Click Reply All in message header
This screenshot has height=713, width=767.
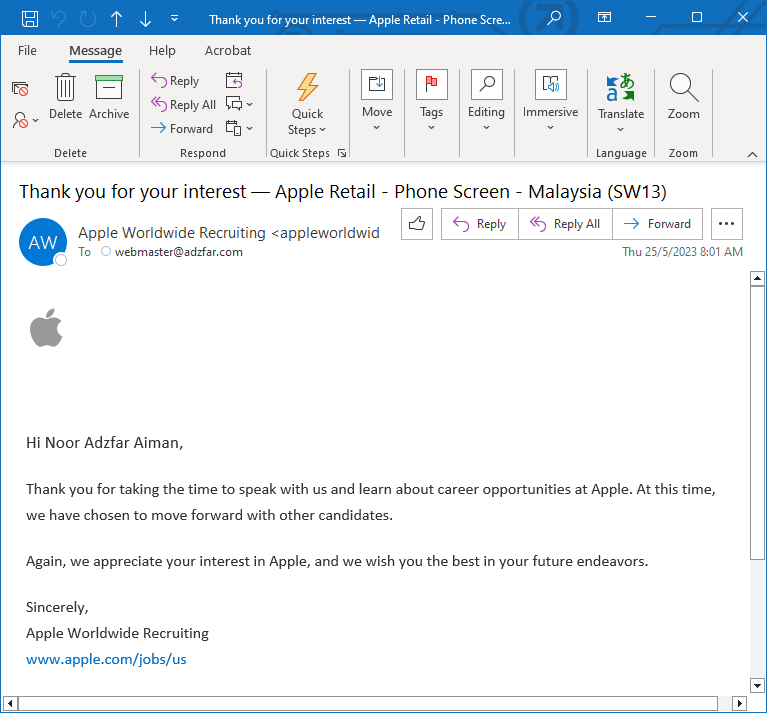(565, 224)
